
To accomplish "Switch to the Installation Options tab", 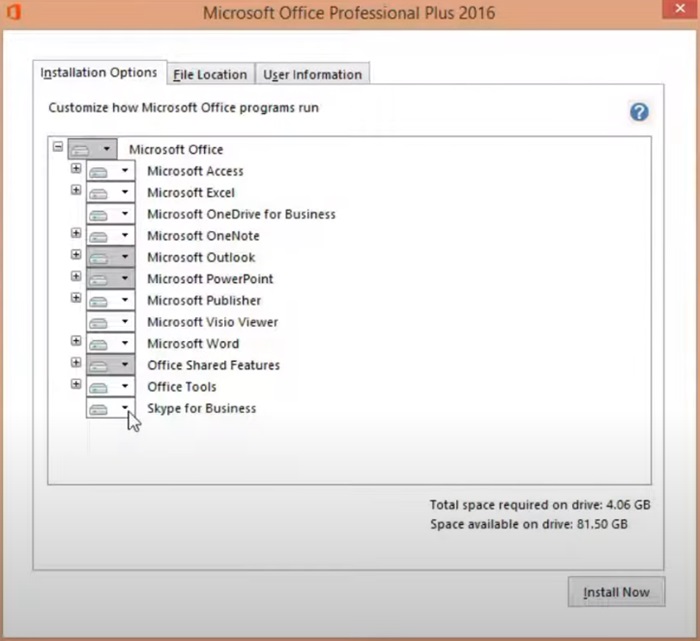I will coord(99,72).
